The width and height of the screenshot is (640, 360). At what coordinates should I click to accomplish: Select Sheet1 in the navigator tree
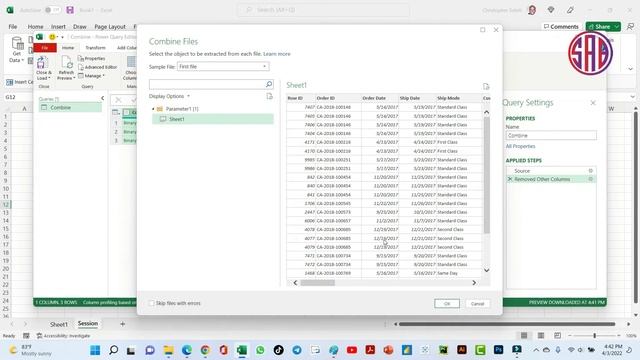click(213, 119)
